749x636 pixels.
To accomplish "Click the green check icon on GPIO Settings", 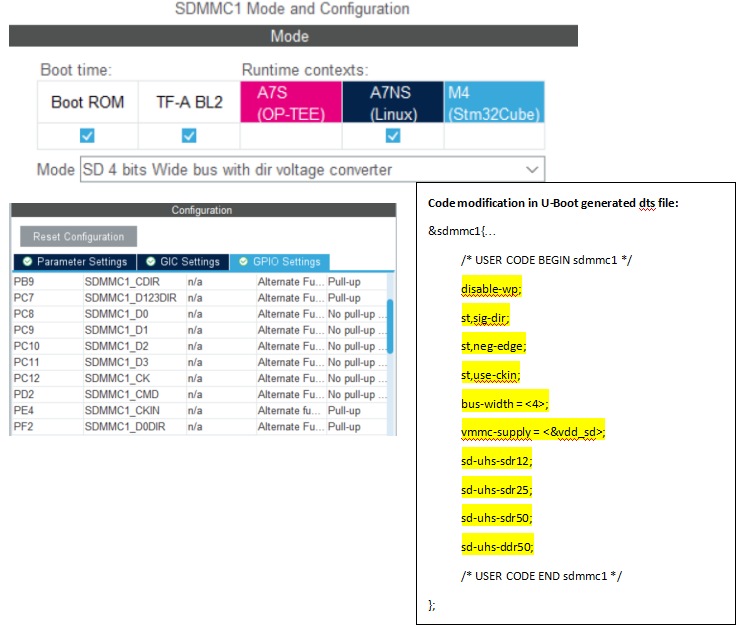I will pyautogui.click(x=243, y=262).
